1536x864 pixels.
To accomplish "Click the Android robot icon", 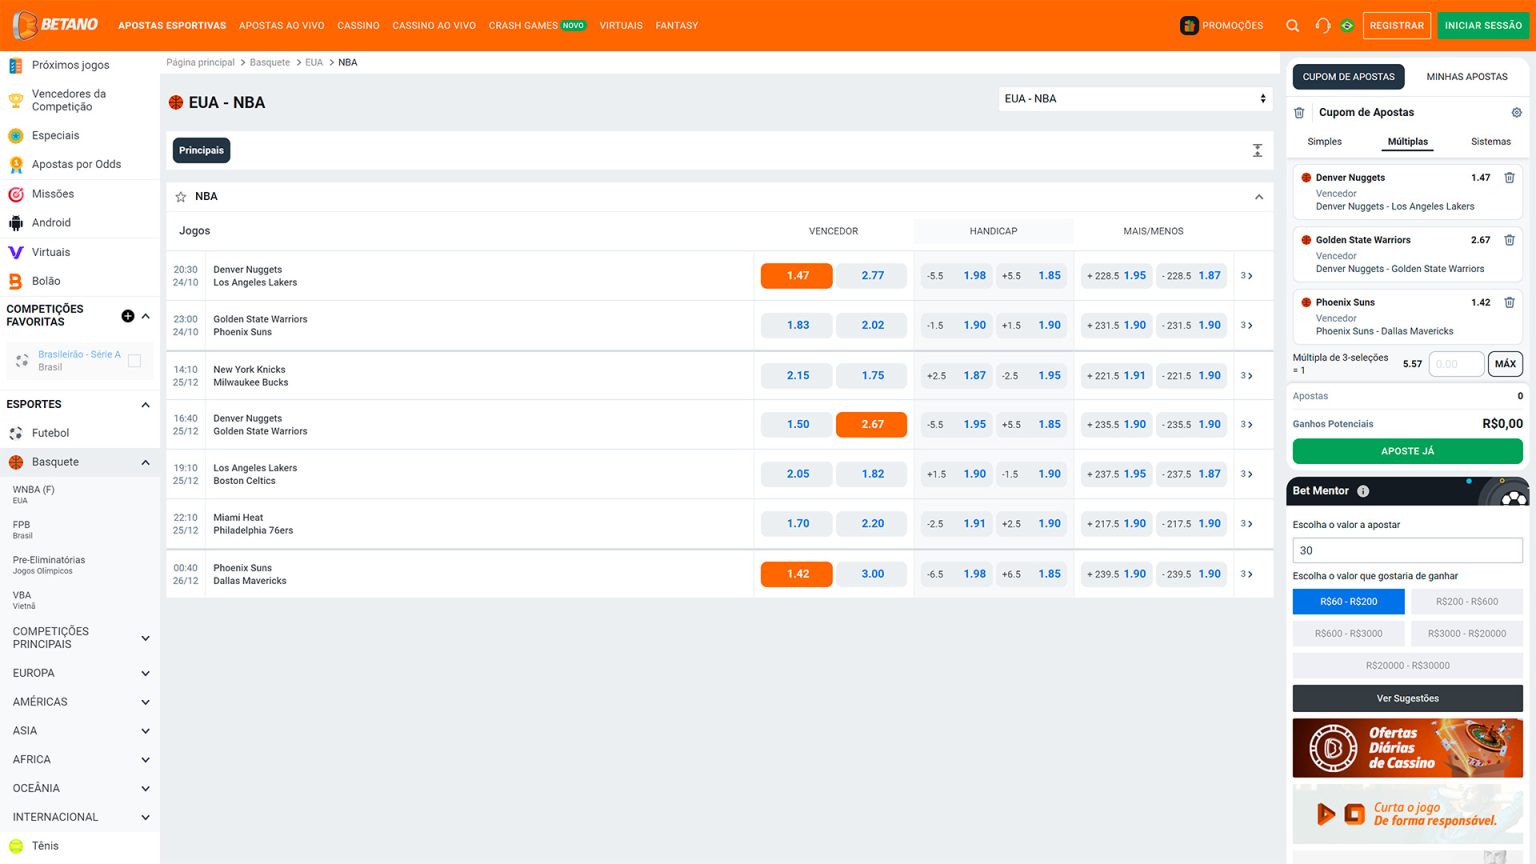I will 16,223.
